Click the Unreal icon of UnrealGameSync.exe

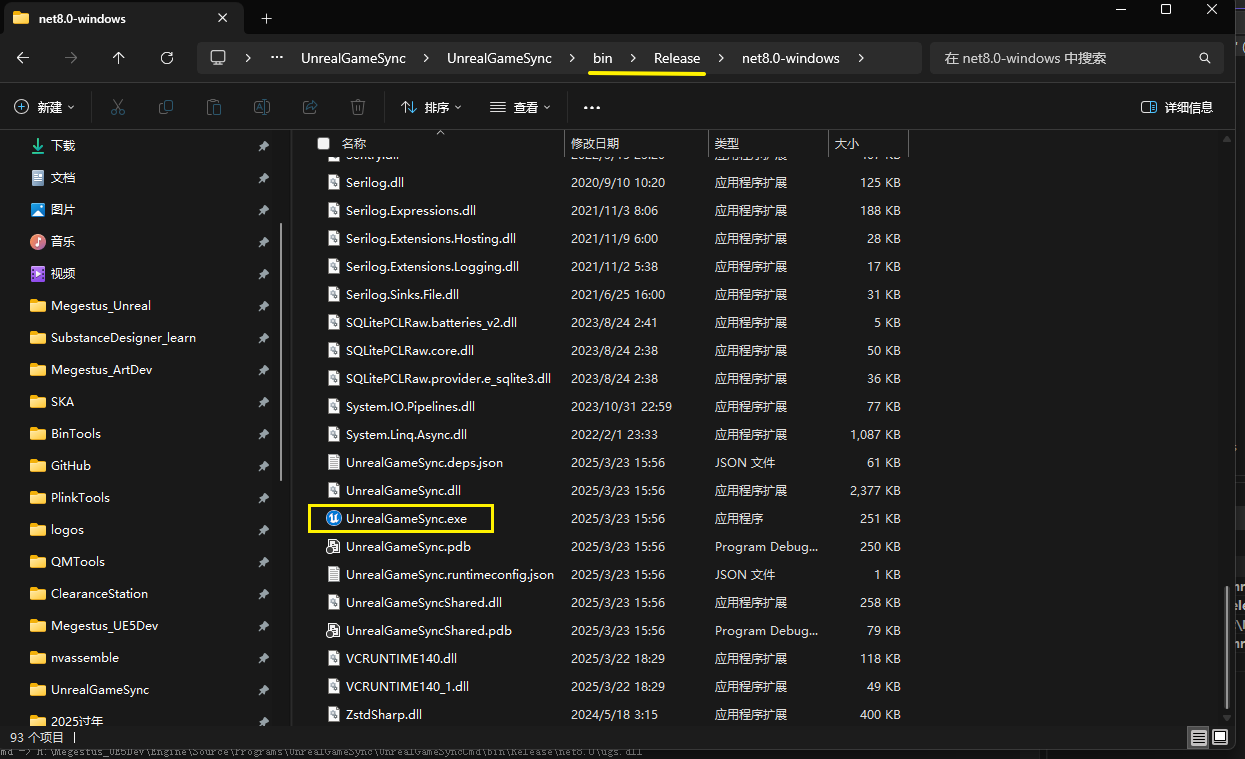tap(334, 519)
